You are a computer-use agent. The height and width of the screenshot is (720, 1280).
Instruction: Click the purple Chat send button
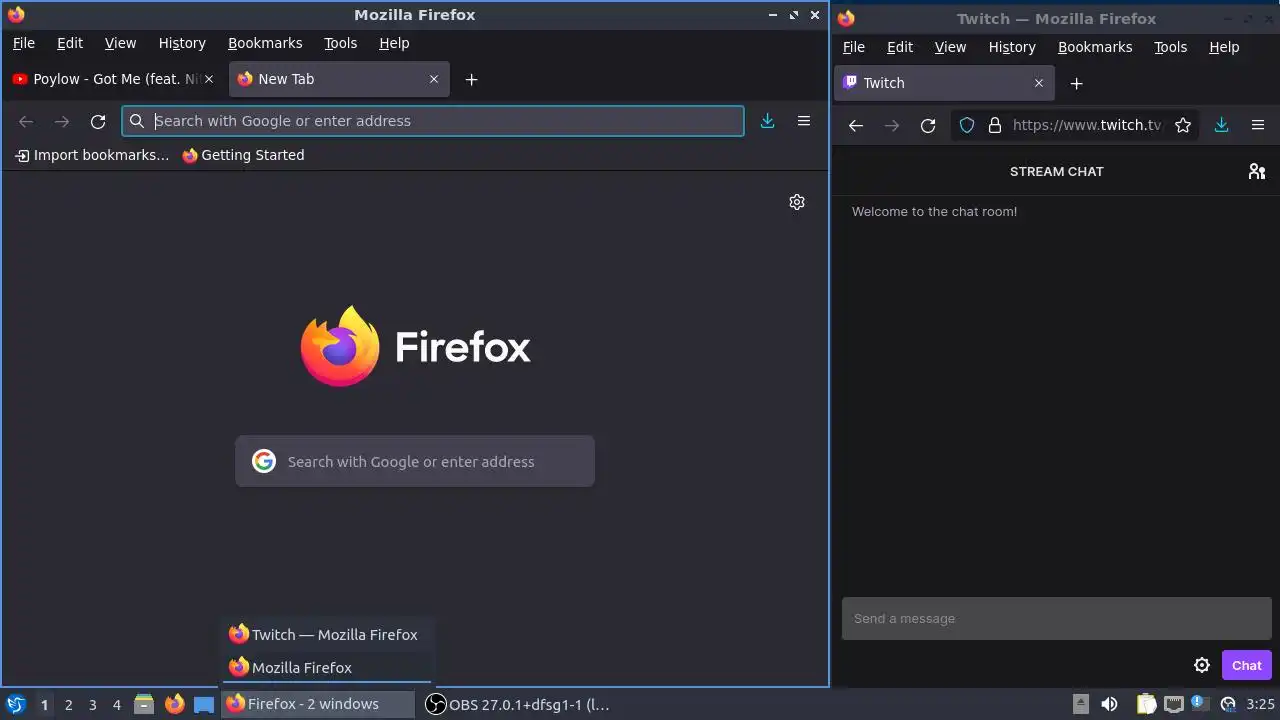click(1246, 665)
